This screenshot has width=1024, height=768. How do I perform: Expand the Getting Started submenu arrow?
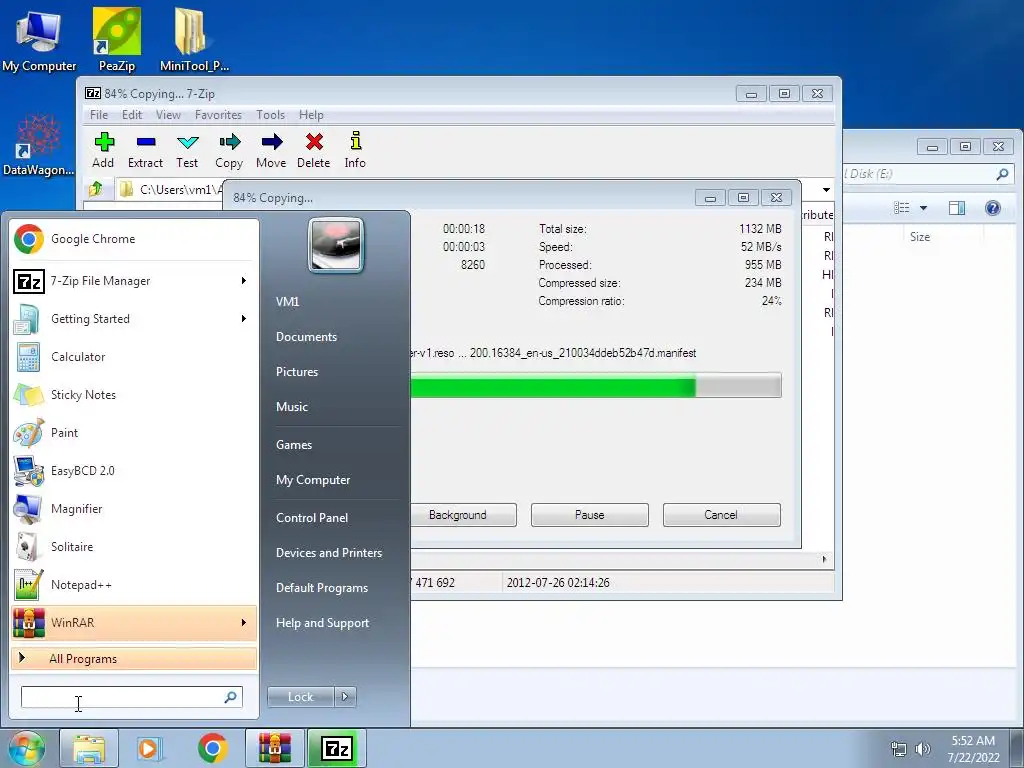pyautogui.click(x=244, y=319)
